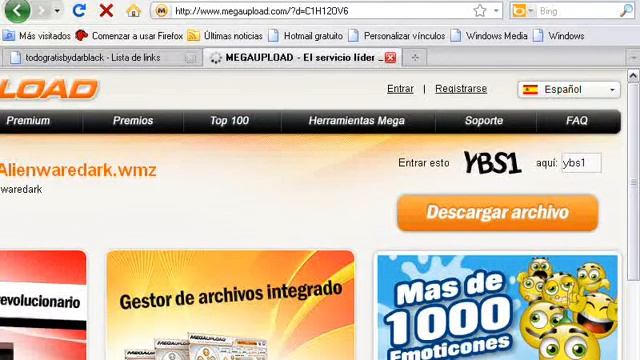
Task: Open the Últimas noticias feed bookmark
Action: click(225, 36)
